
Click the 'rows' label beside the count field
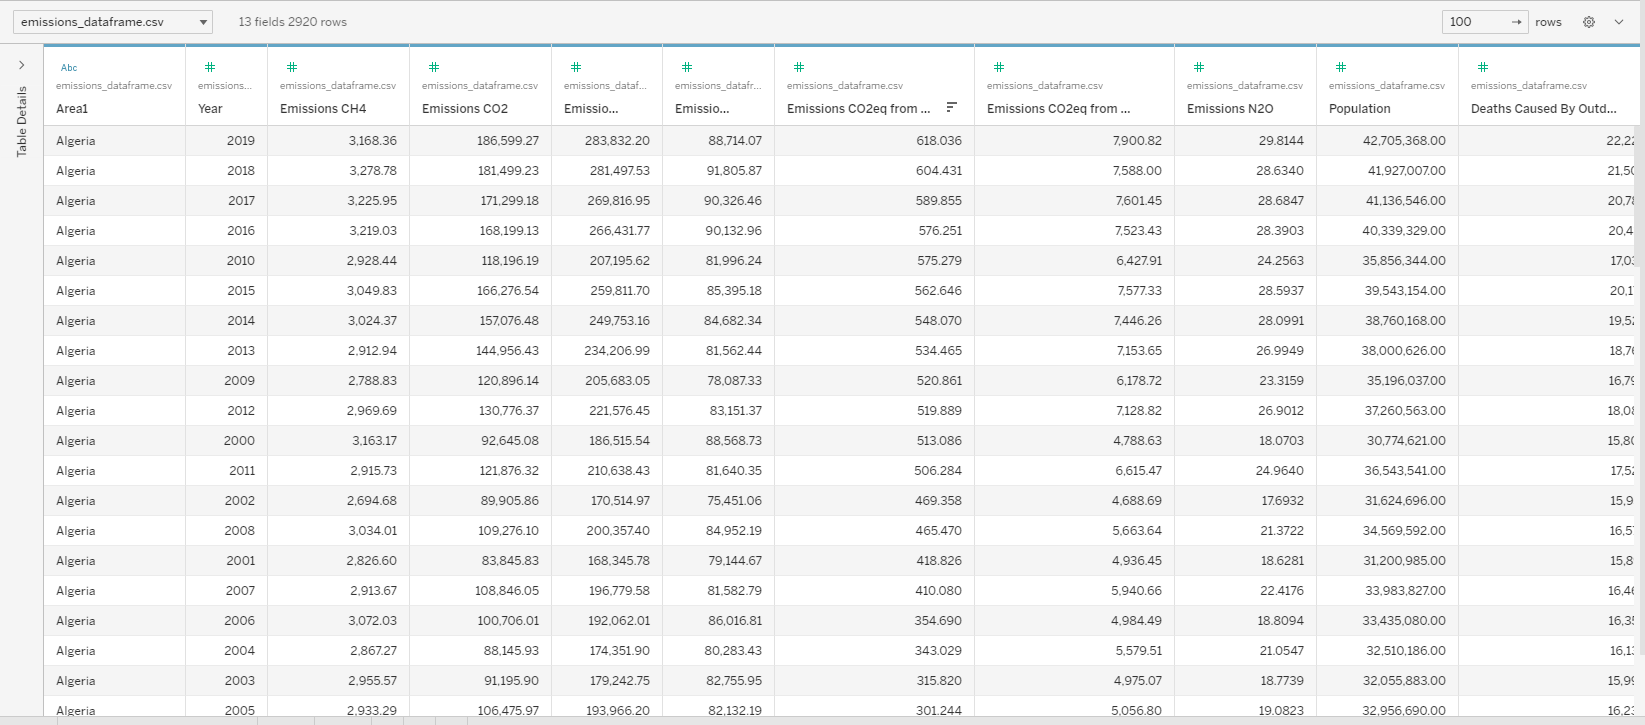[x=1548, y=22]
